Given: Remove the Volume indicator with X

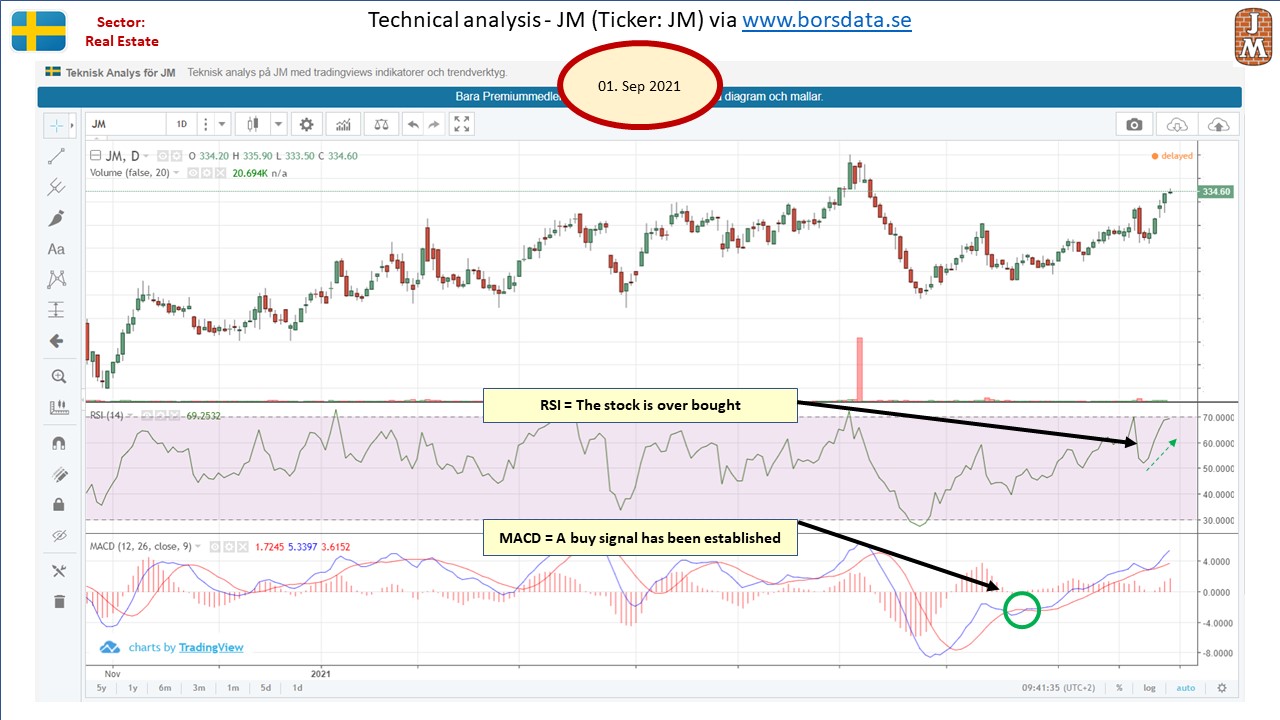Looking at the screenshot, I should [x=221, y=173].
